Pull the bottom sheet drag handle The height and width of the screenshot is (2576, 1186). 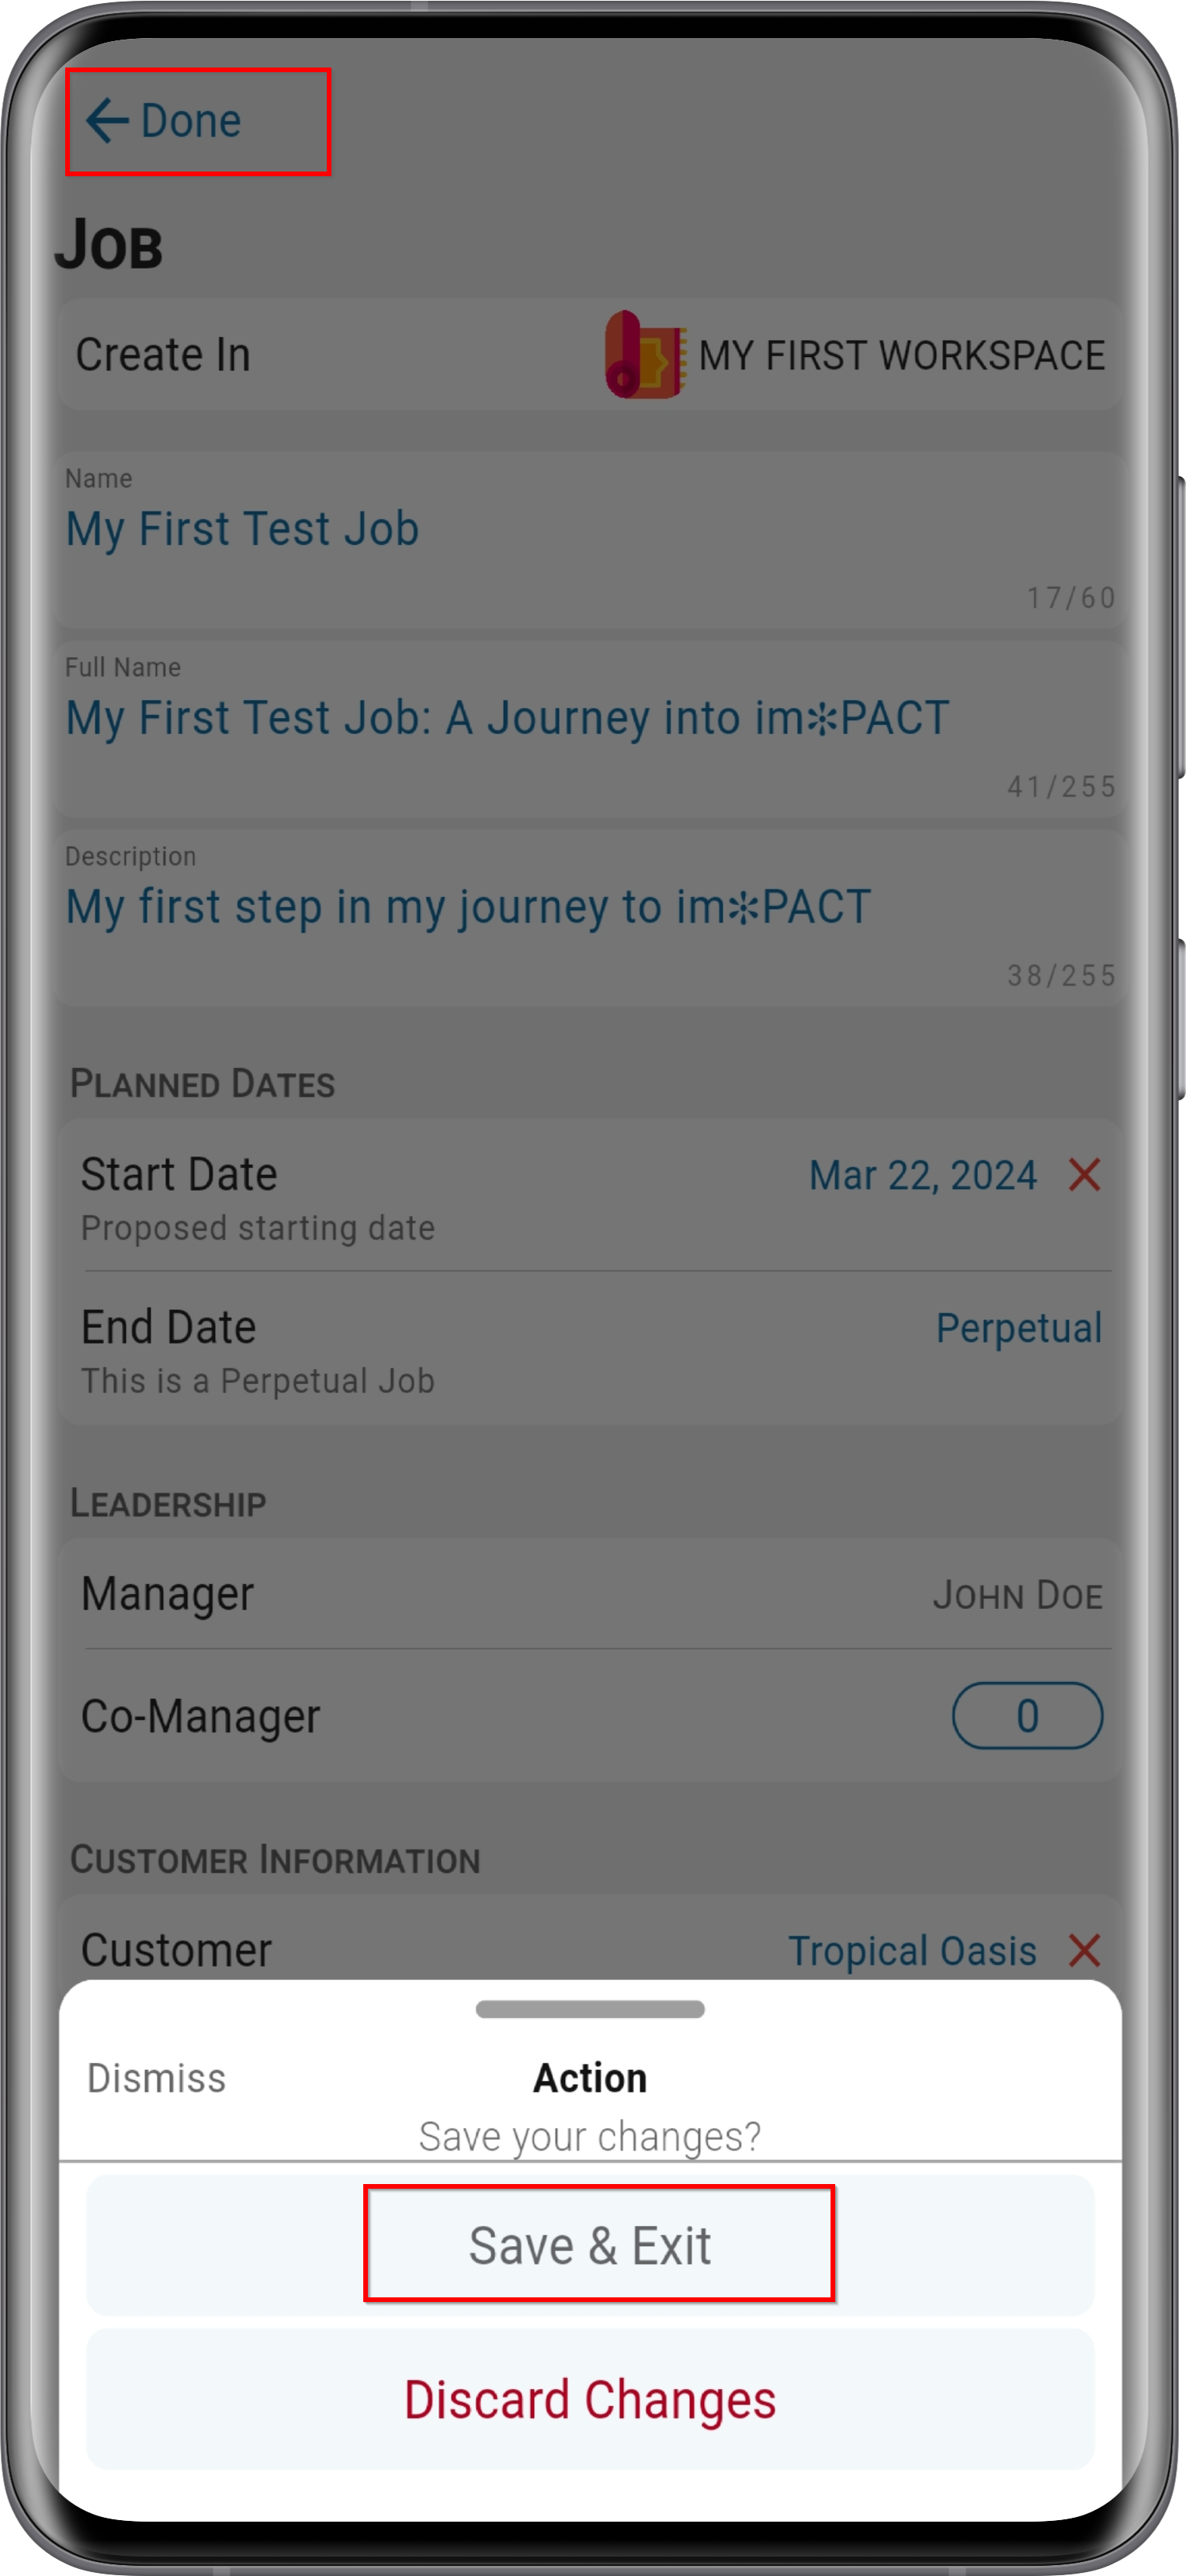590,2009
